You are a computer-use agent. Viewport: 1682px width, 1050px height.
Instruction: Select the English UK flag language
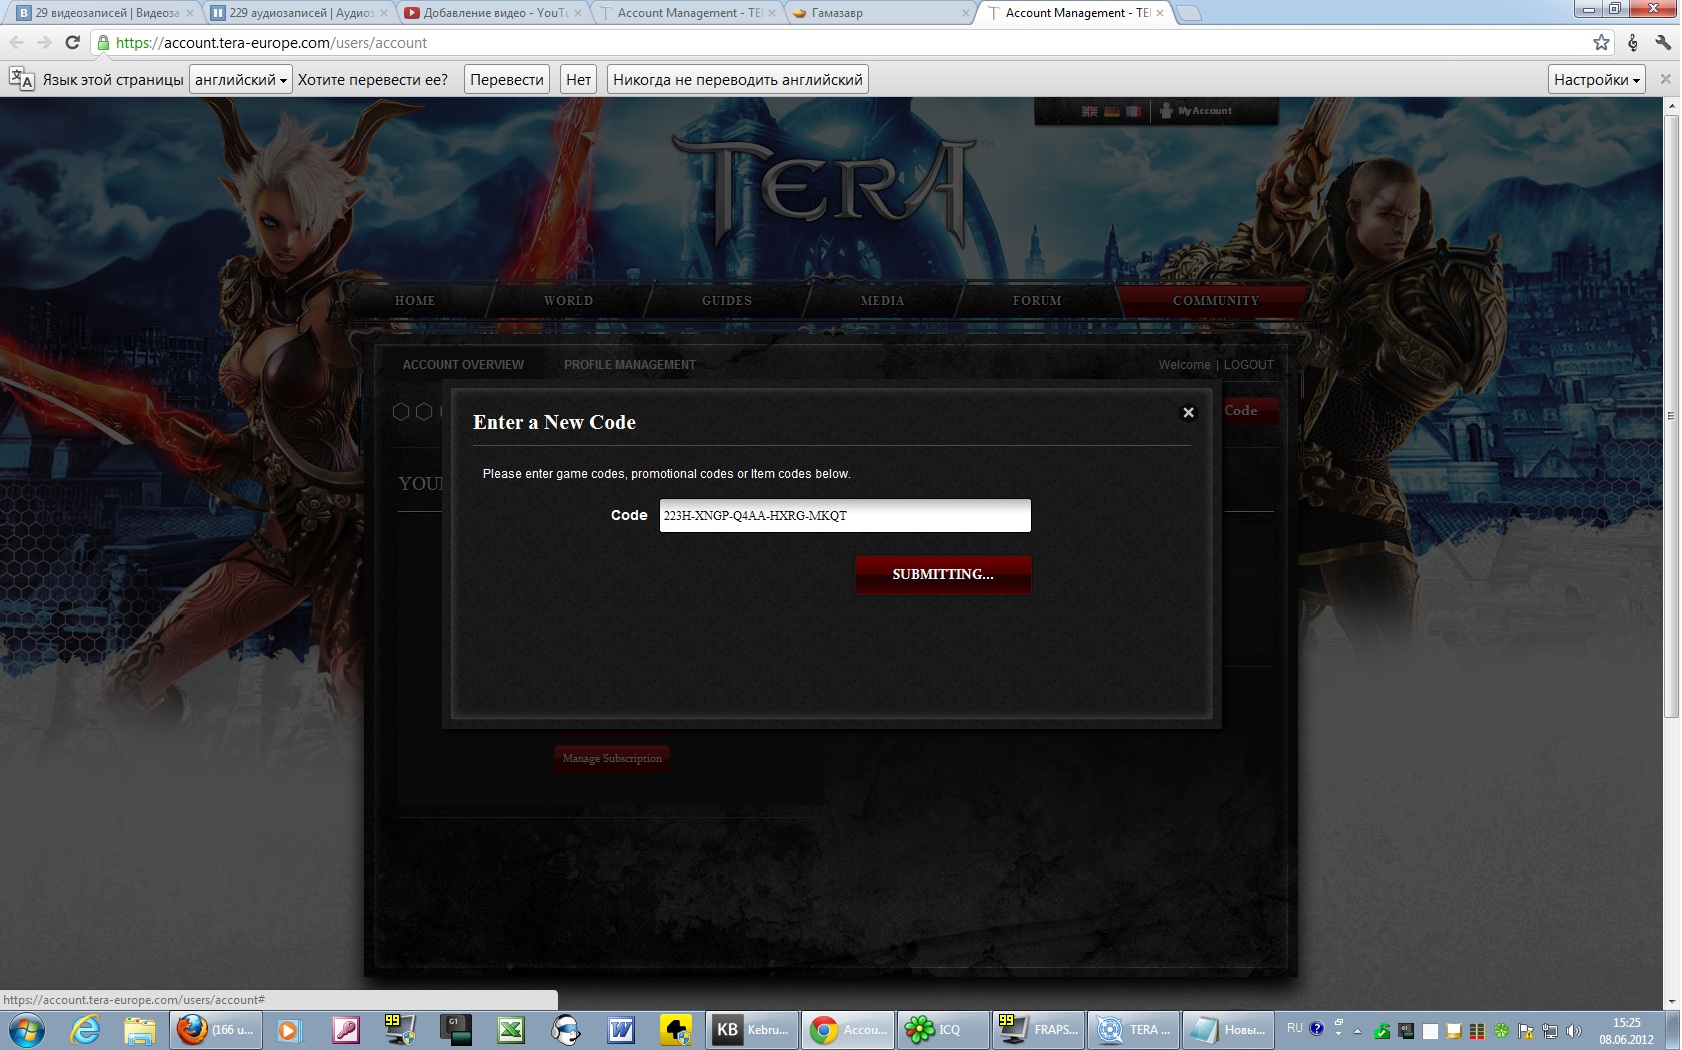tap(1090, 111)
